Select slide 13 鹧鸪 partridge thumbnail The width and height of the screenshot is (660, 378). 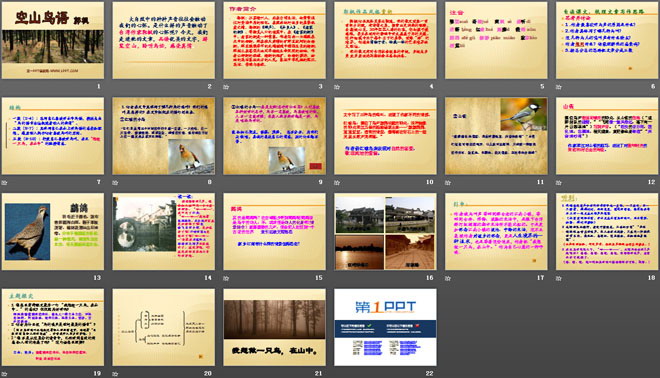tap(53, 232)
